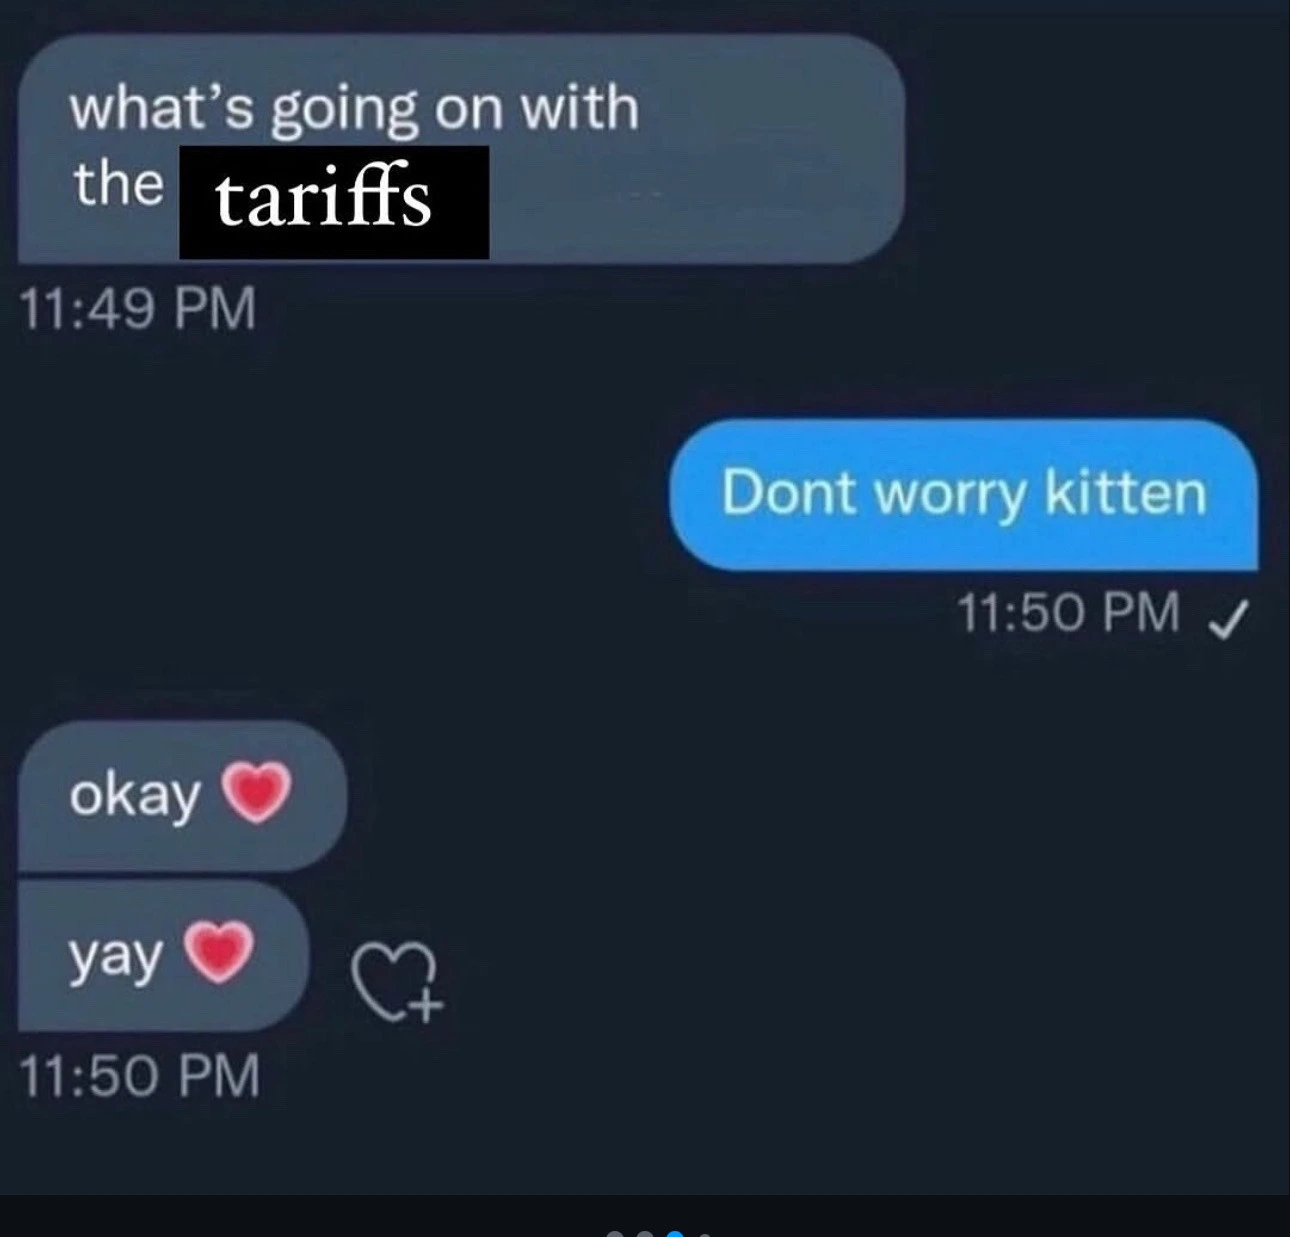1290x1237 pixels.
Task: Click the 11:50 PM timestamp under yay
Action: [140, 1076]
